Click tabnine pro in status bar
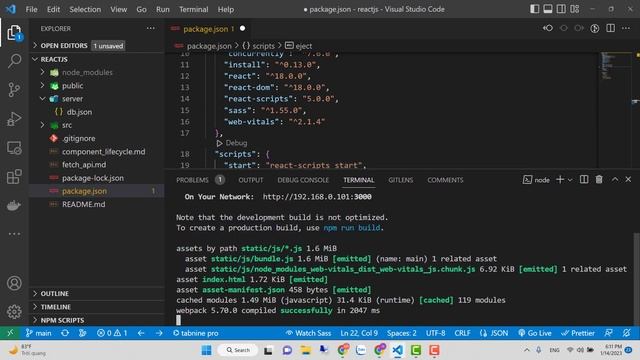The height and width of the screenshot is (360, 640). coord(196,333)
